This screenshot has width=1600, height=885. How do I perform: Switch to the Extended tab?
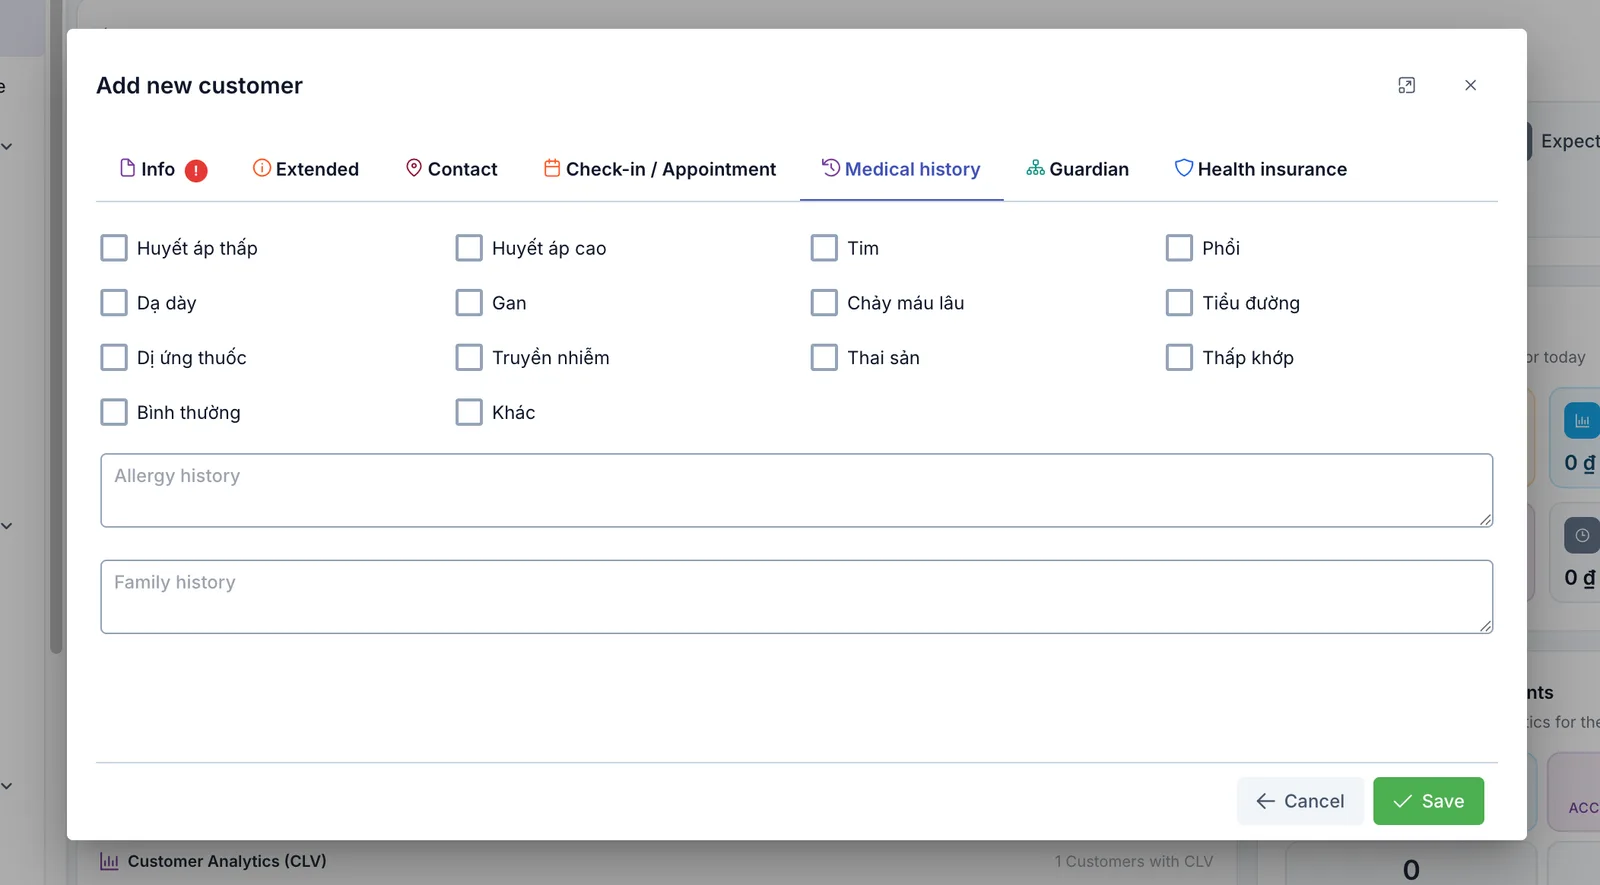[x=305, y=169]
